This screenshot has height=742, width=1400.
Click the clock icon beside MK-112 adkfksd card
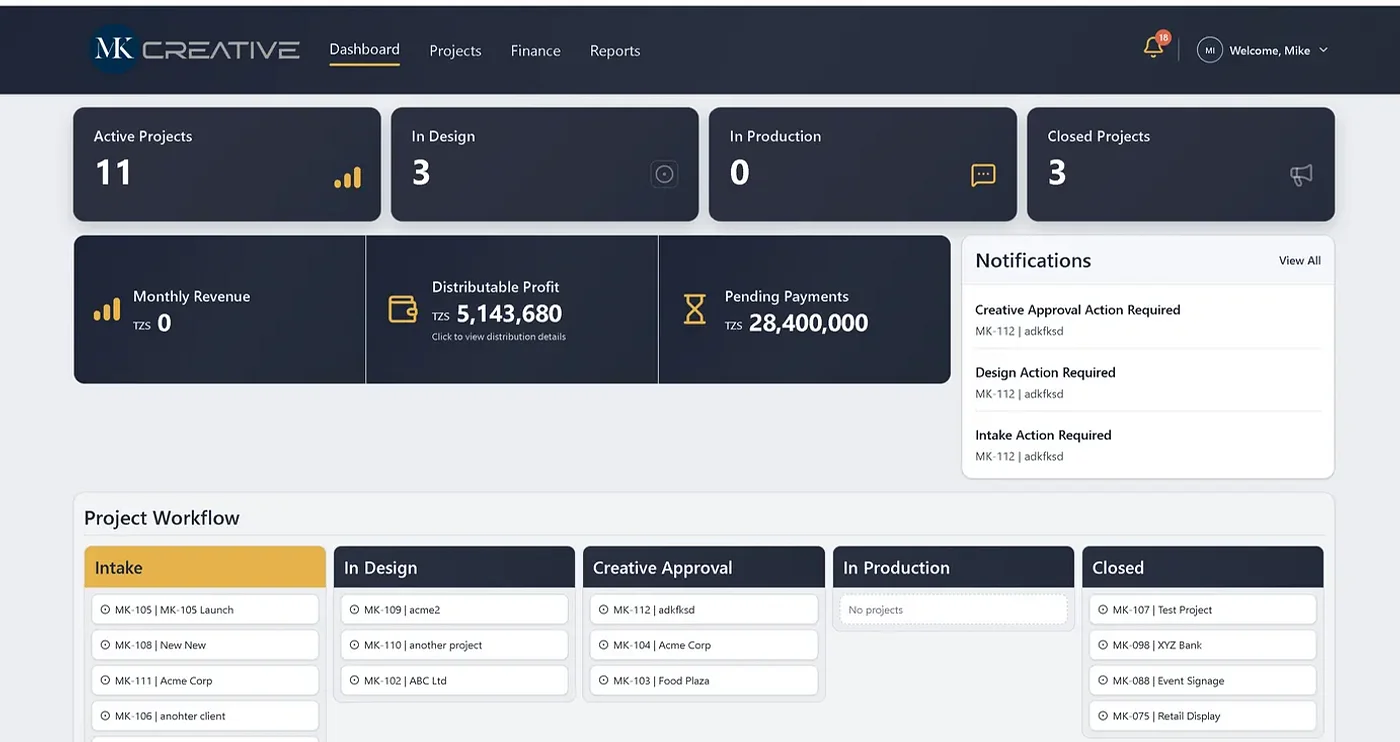tap(603, 609)
